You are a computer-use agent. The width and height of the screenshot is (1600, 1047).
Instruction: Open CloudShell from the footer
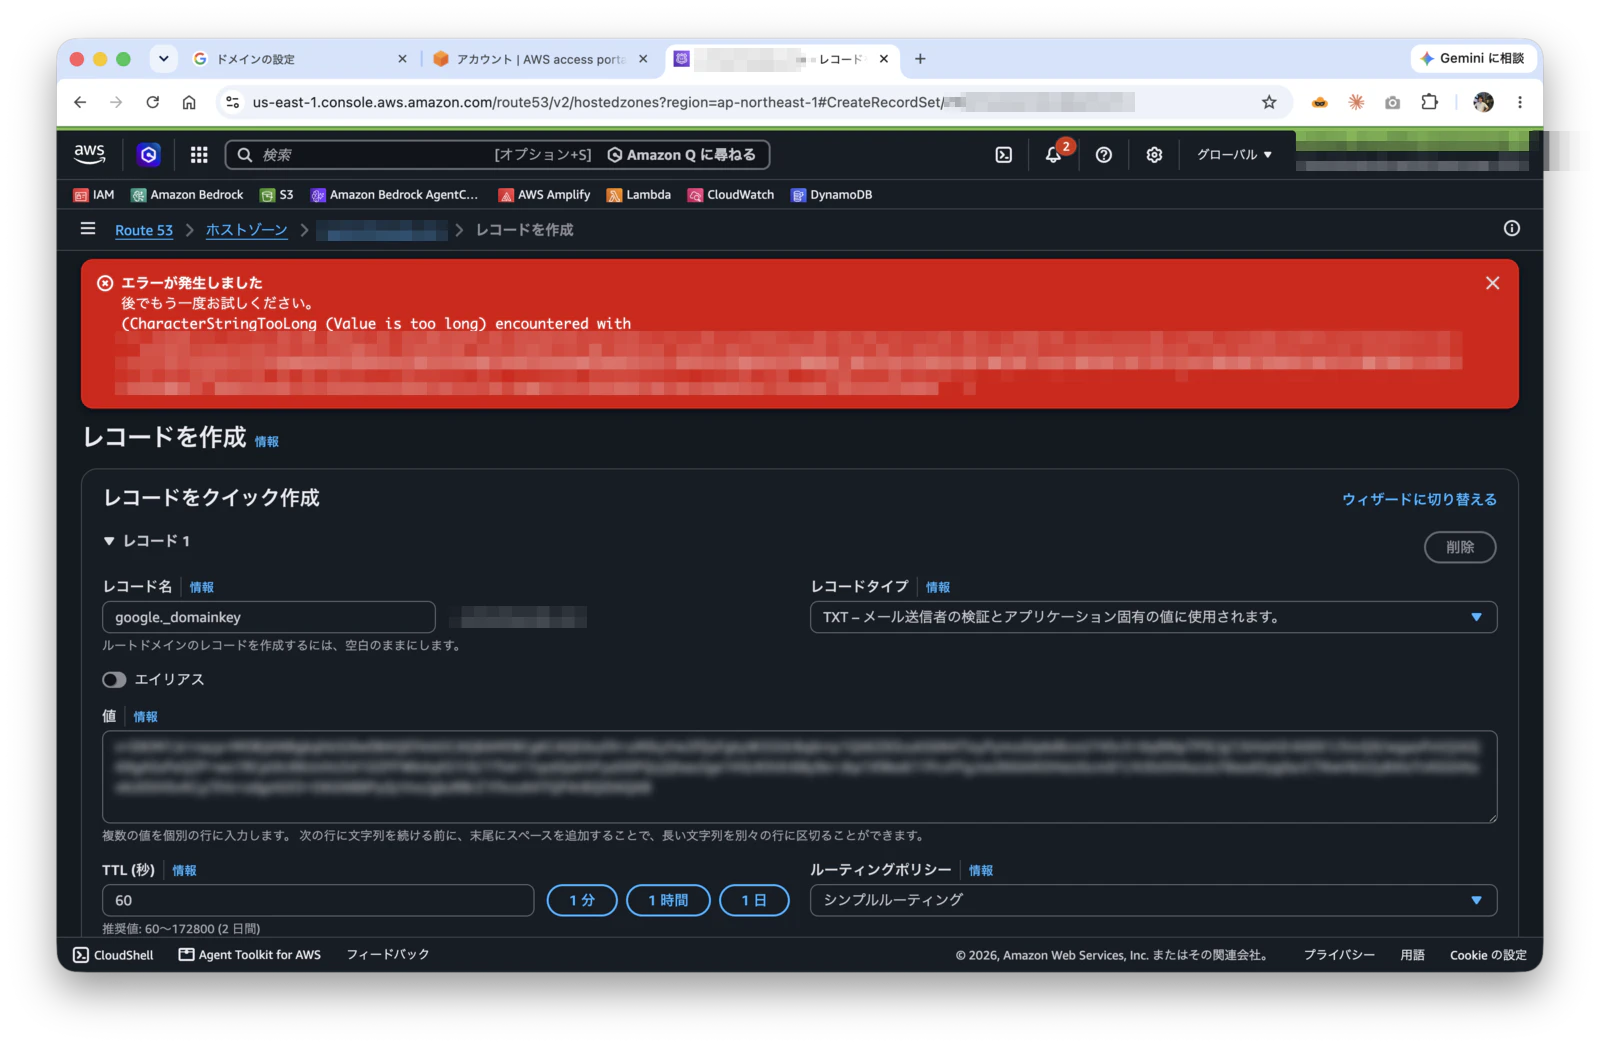pos(114,955)
